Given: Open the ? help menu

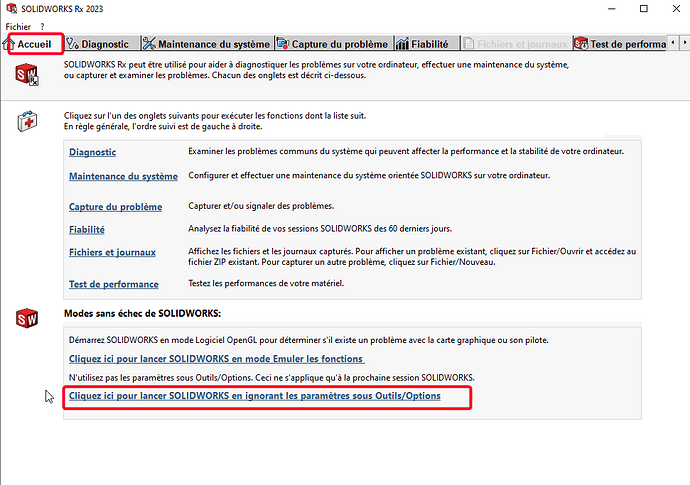Looking at the screenshot, I should coord(42,27).
